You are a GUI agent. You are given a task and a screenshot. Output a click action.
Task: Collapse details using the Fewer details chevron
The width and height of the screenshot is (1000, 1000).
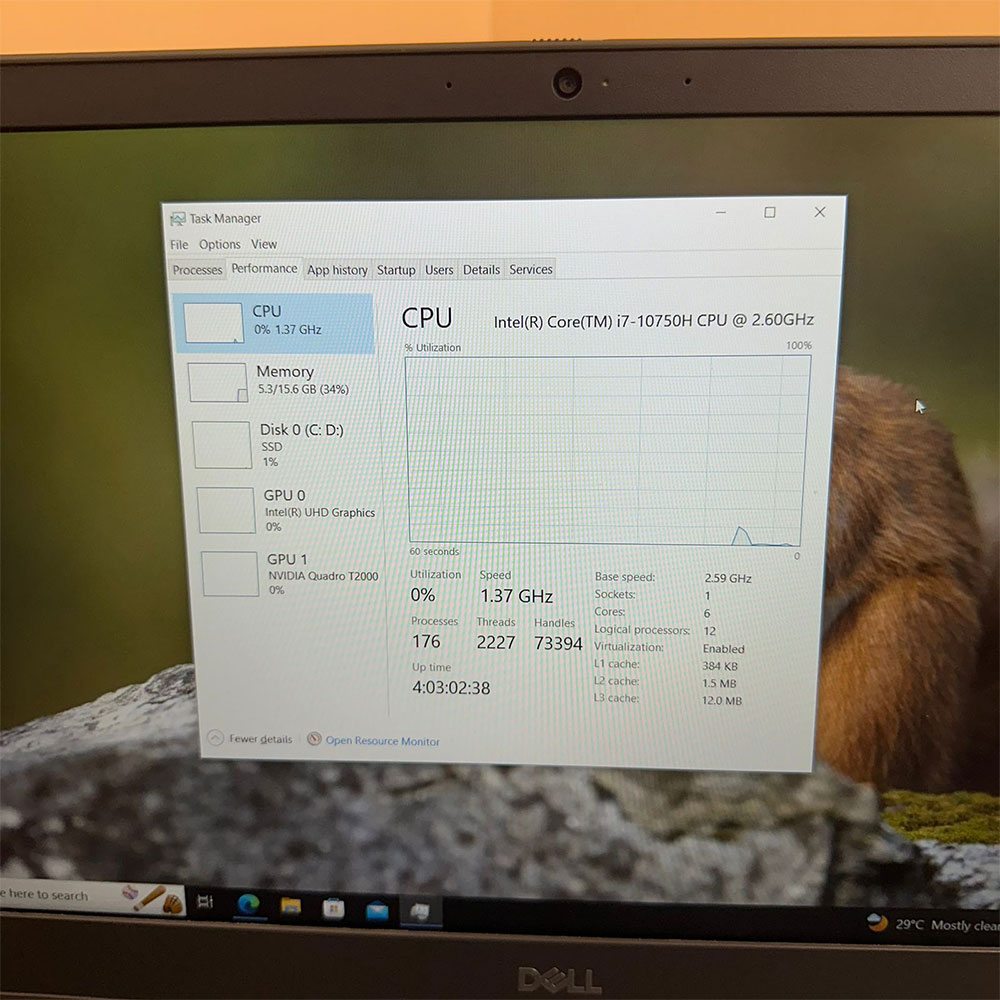(214, 738)
